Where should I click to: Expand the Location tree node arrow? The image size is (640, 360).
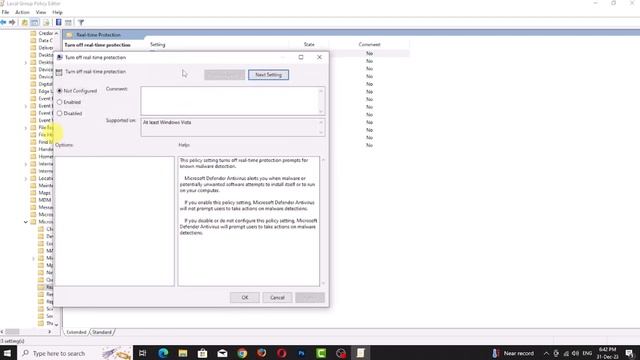click(26, 178)
